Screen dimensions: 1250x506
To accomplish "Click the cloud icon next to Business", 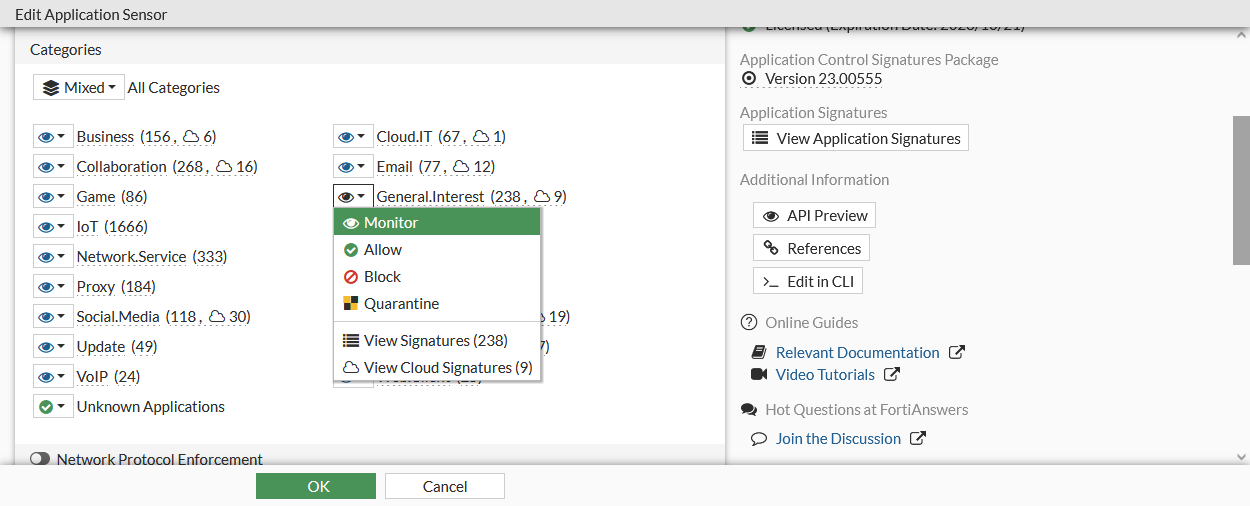I will click(x=192, y=137).
